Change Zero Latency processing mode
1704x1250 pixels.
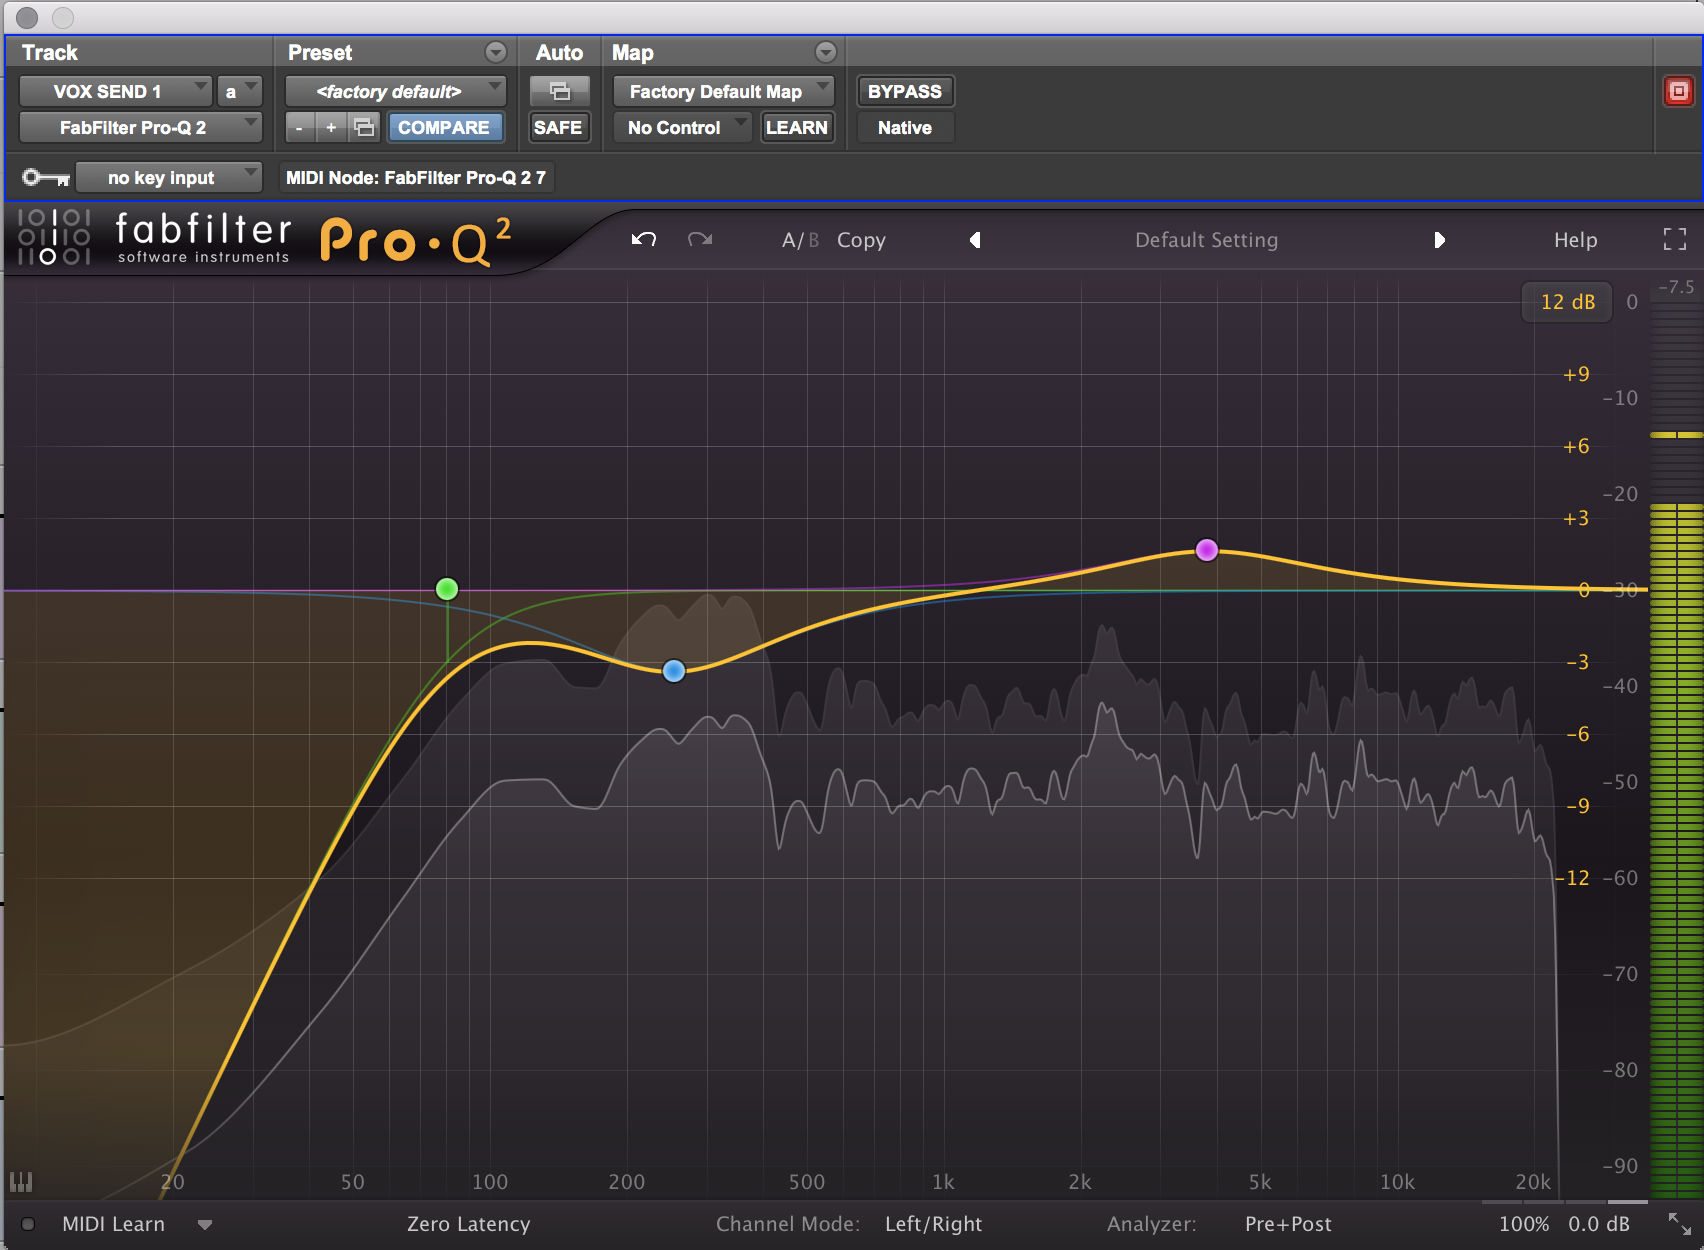tap(468, 1224)
